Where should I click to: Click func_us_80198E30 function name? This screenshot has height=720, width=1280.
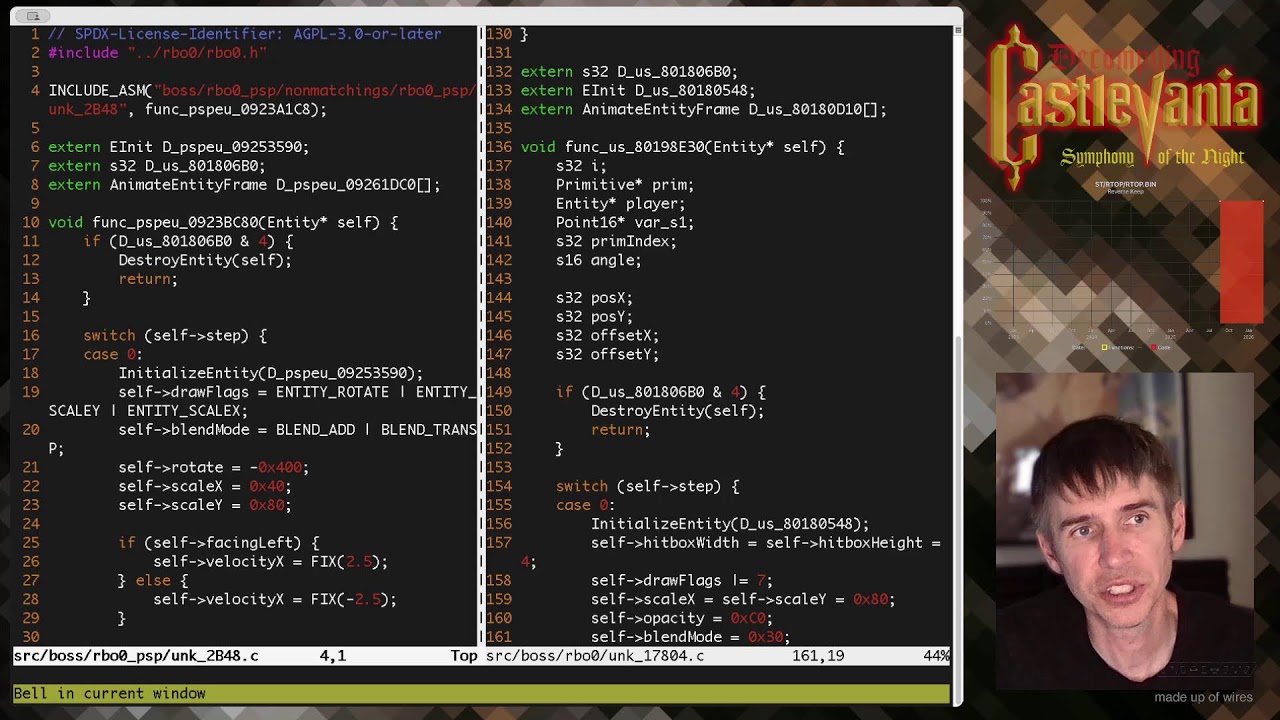point(634,147)
